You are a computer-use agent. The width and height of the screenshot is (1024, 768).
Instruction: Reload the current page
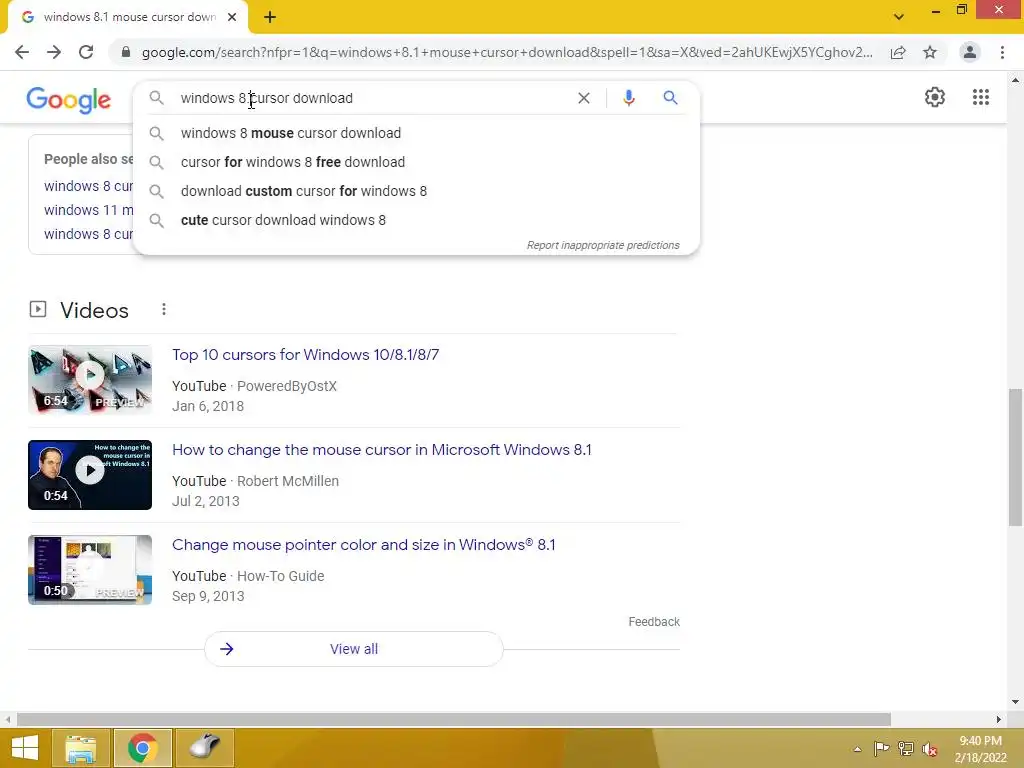click(x=86, y=52)
